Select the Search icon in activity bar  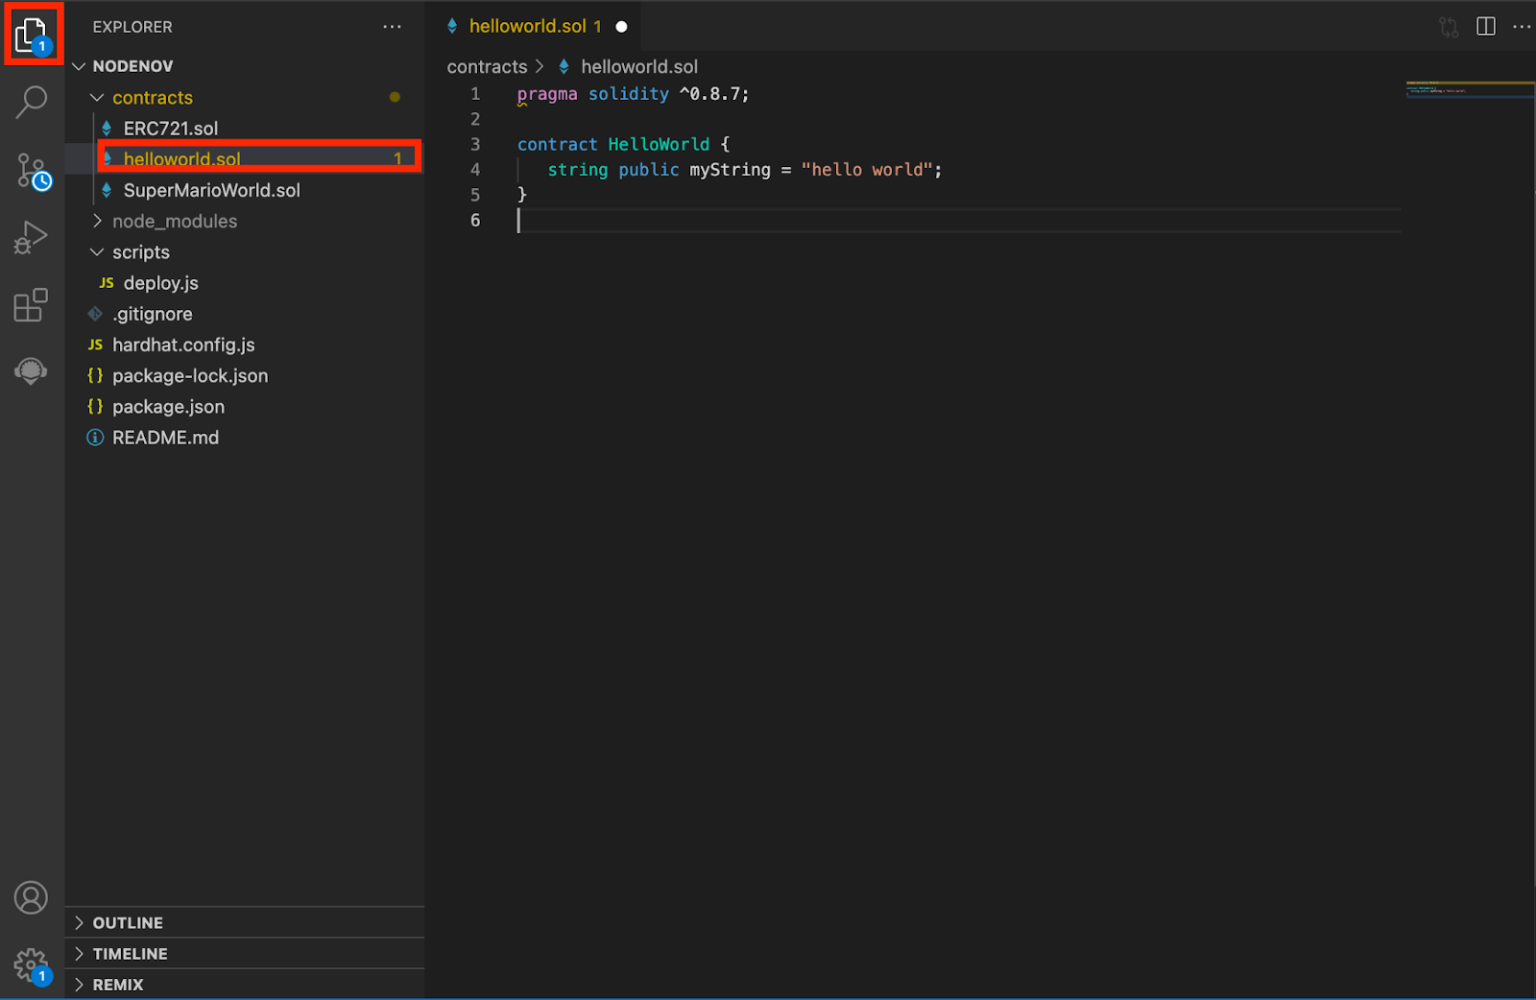pyautogui.click(x=30, y=100)
